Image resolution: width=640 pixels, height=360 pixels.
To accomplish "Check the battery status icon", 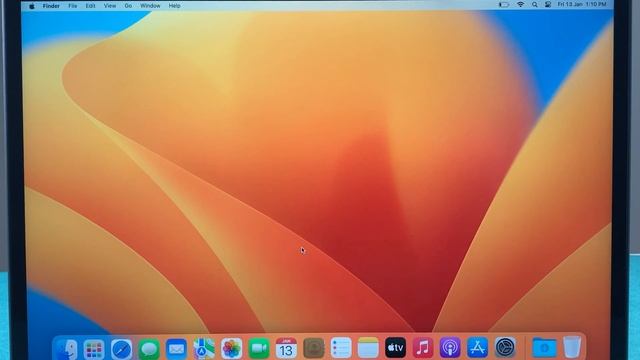I will pos(504,4).
